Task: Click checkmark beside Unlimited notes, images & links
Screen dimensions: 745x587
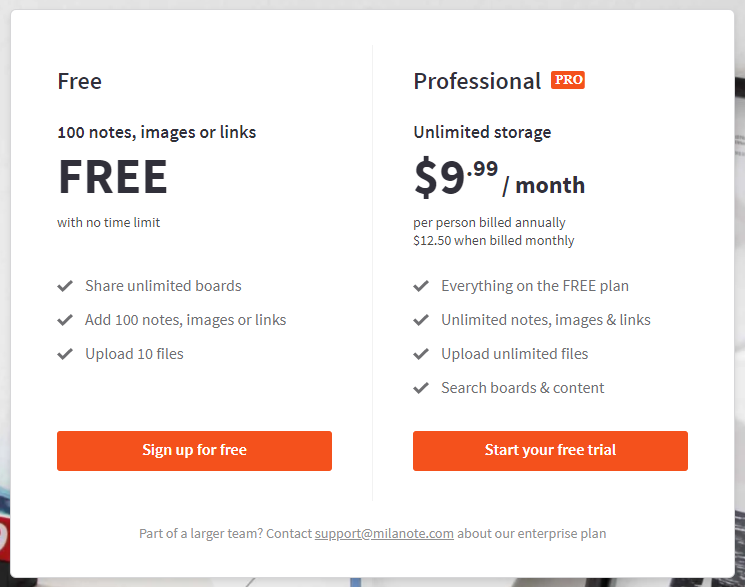Action: point(421,320)
